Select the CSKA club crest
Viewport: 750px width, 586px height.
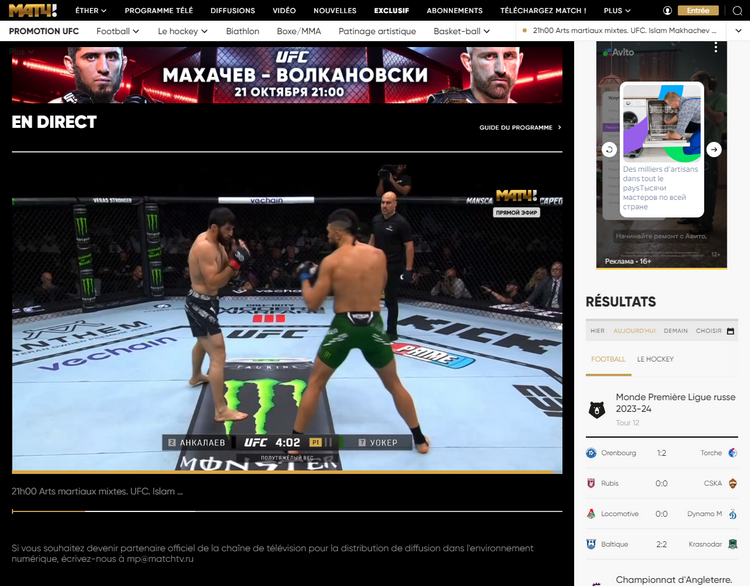(x=732, y=483)
